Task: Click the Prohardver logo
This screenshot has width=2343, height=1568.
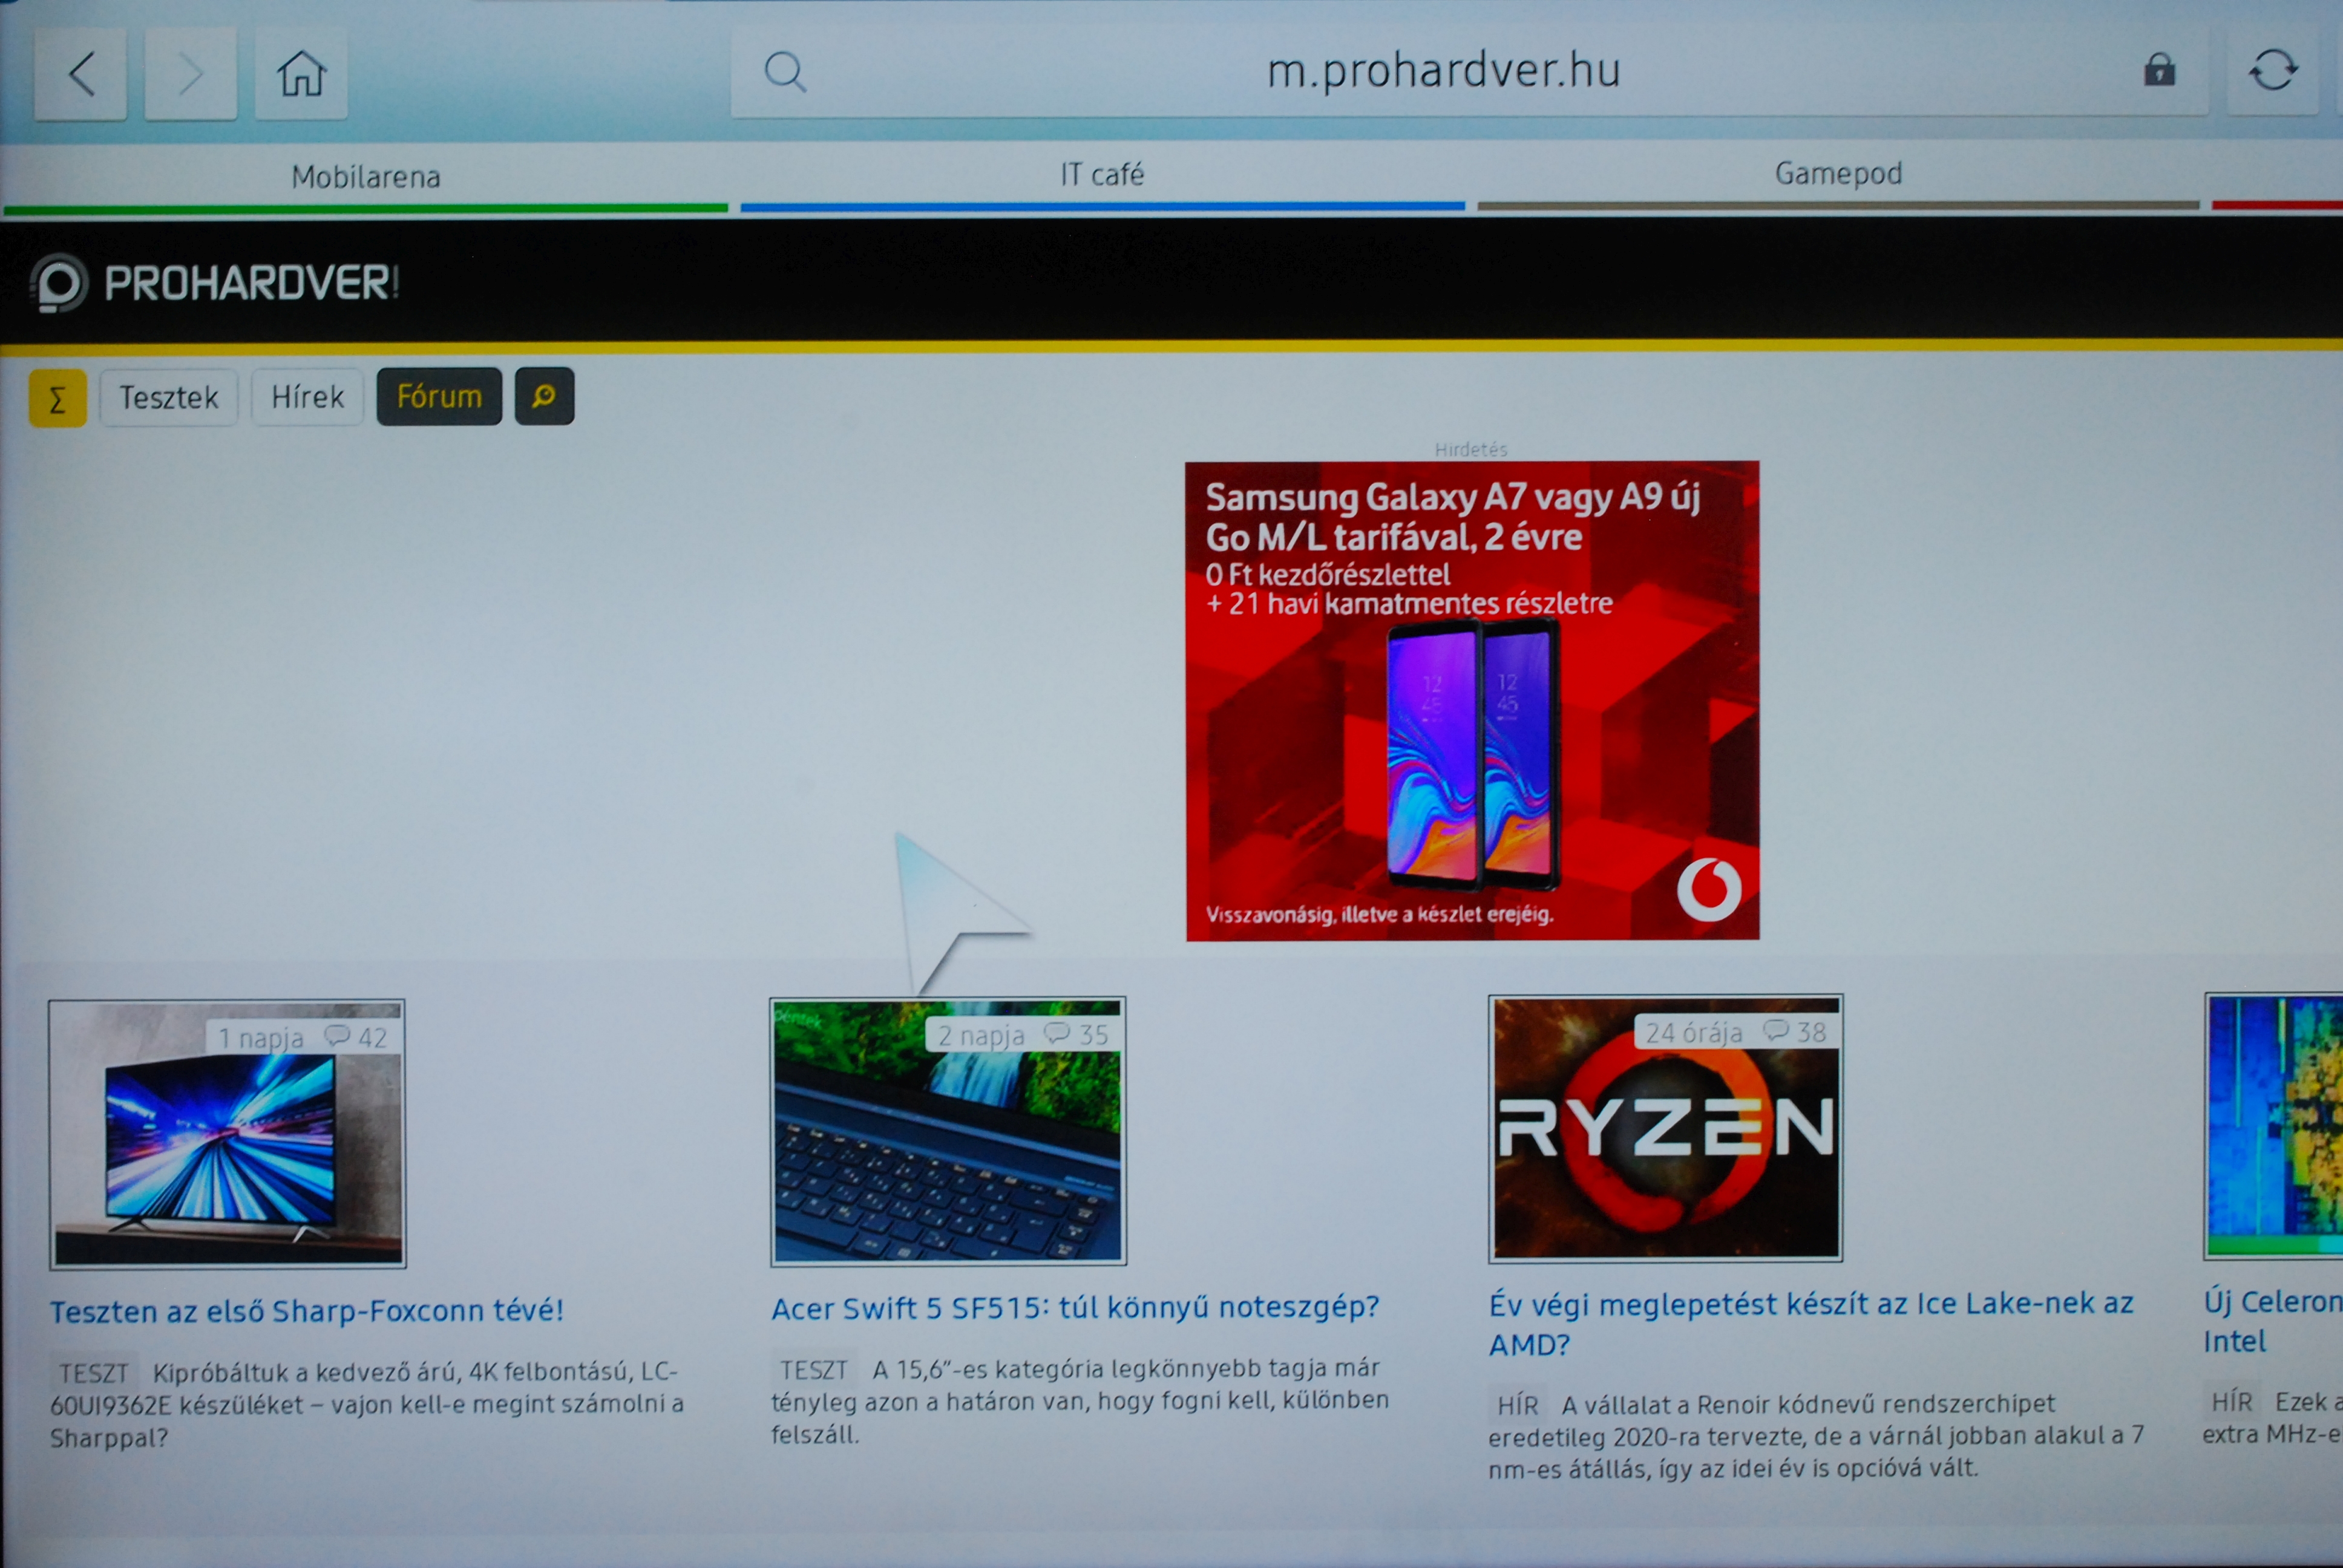Action: click(215, 283)
